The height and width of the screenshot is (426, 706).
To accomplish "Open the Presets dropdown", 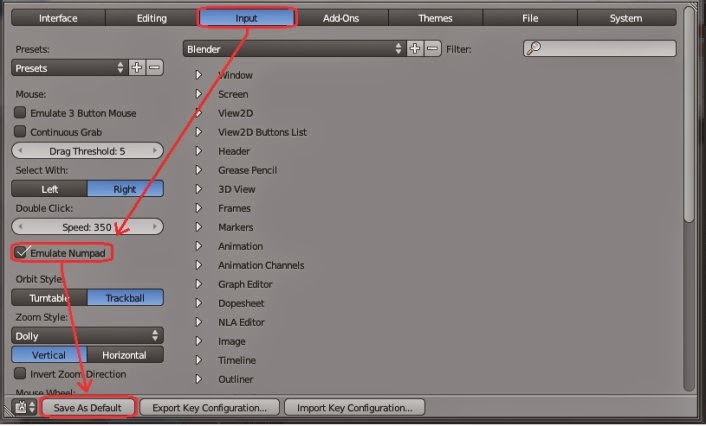I will 69,68.
